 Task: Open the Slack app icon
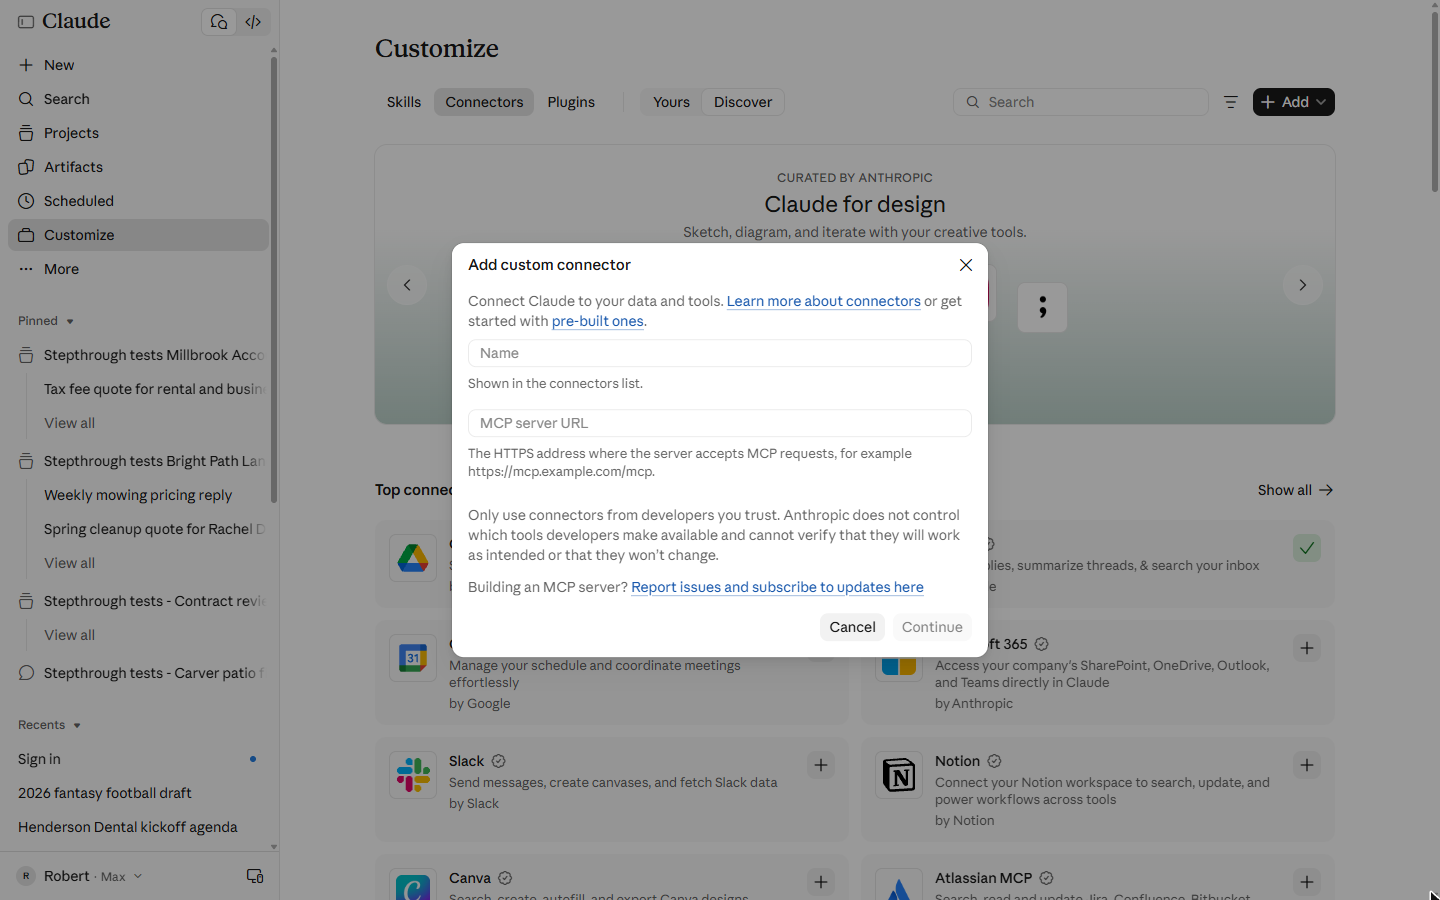tap(413, 775)
